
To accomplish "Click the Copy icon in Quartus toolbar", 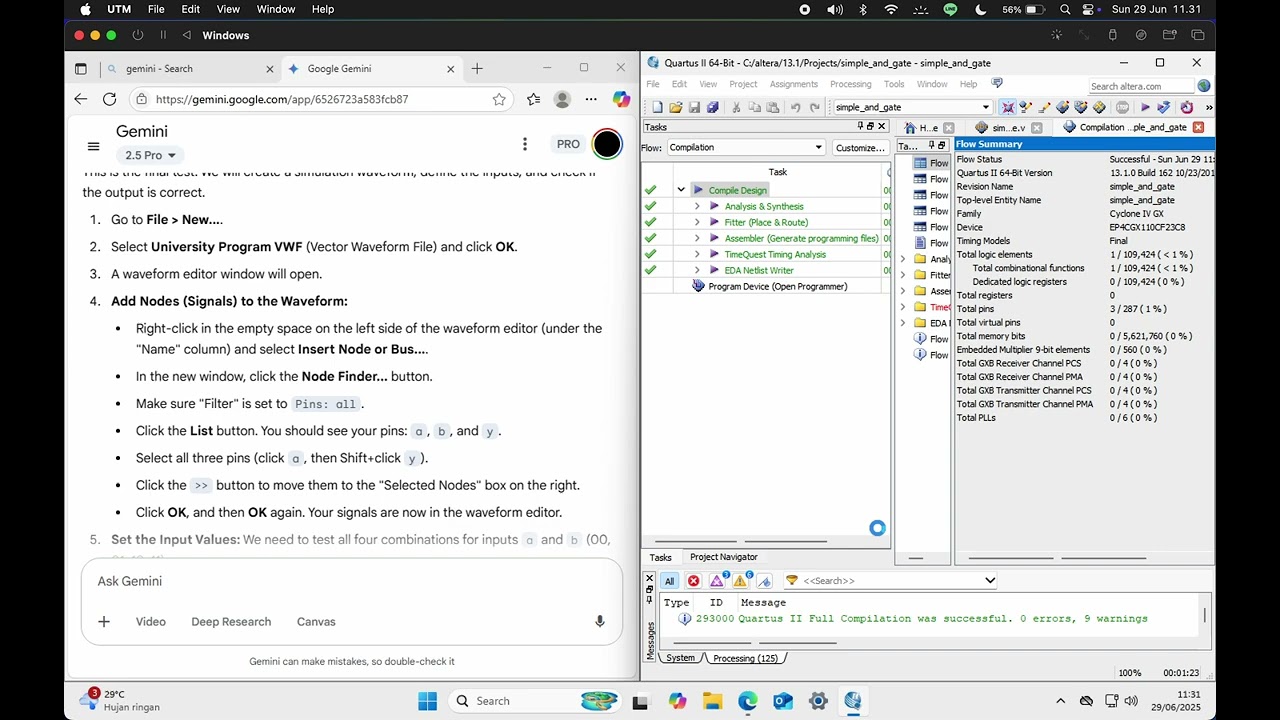I will click(x=755, y=107).
